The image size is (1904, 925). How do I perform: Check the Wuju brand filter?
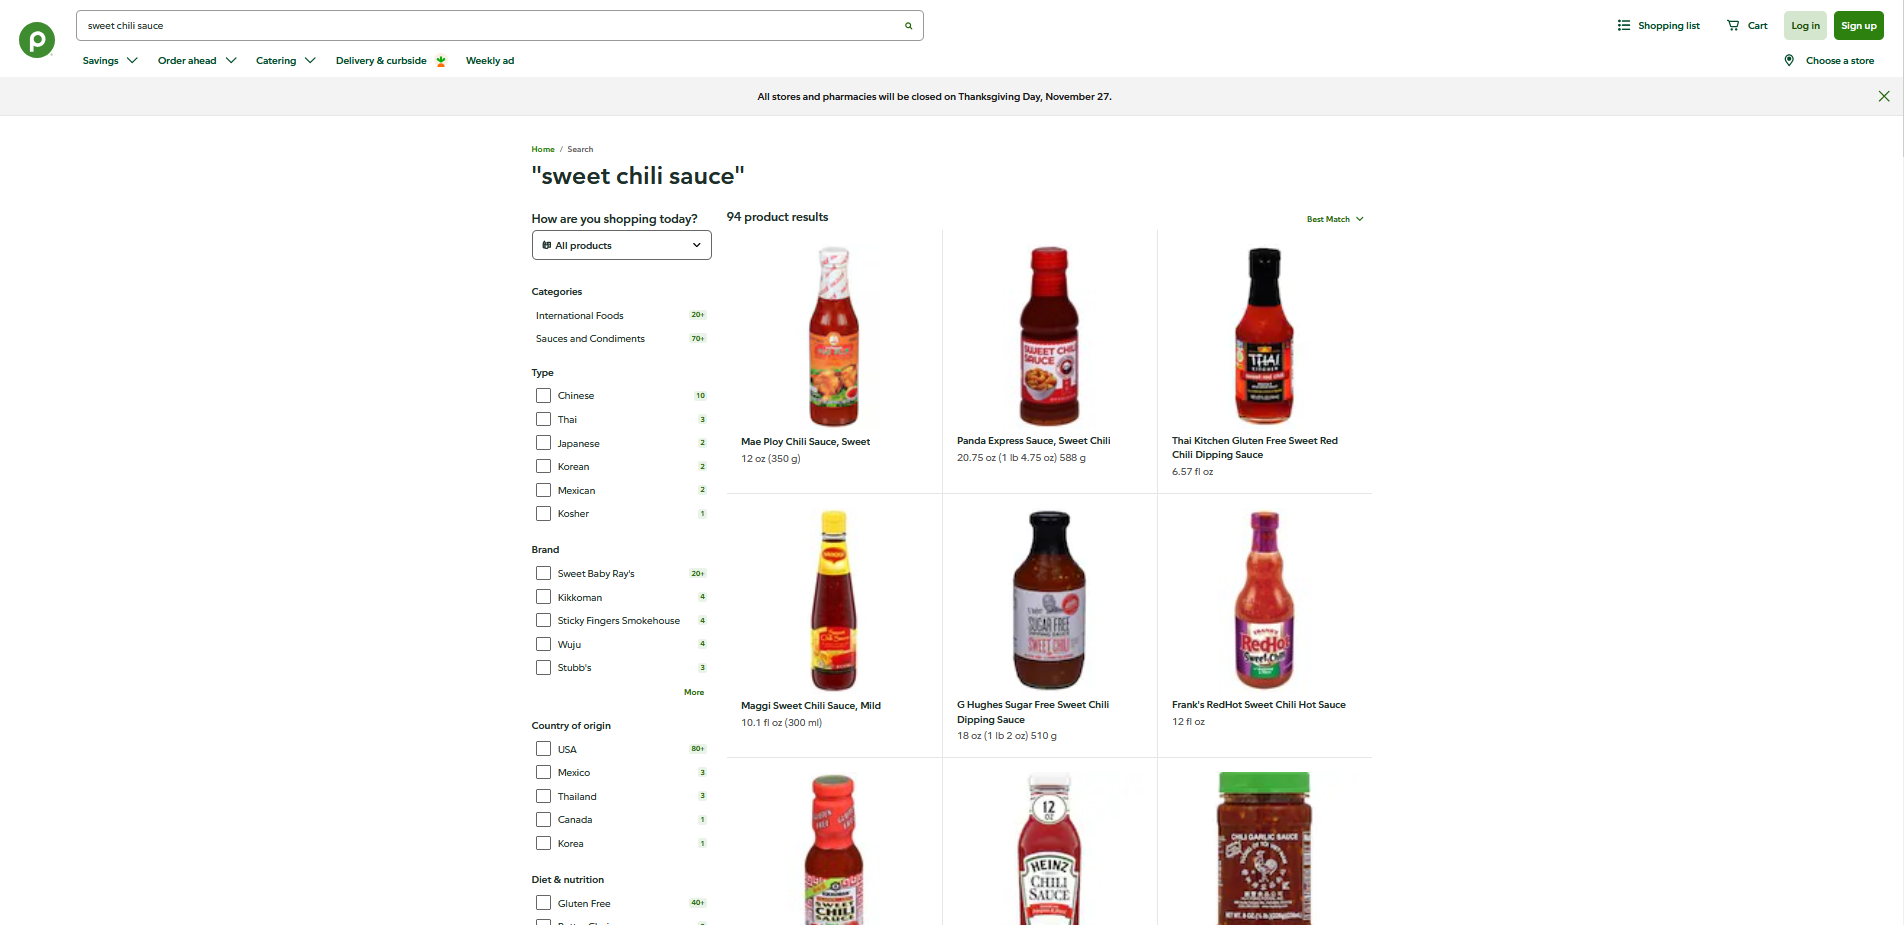(x=543, y=645)
